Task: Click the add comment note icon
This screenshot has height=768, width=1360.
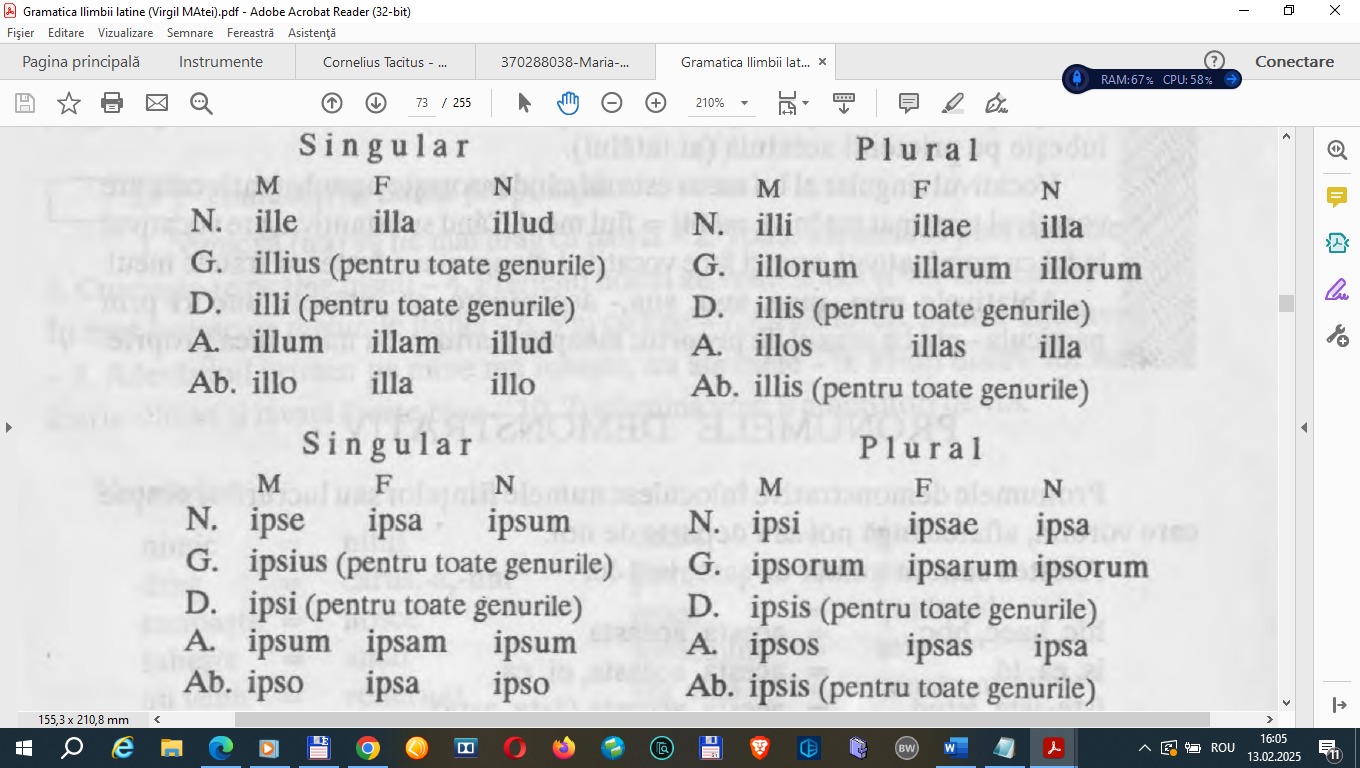Action: click(x=908, y=103)
